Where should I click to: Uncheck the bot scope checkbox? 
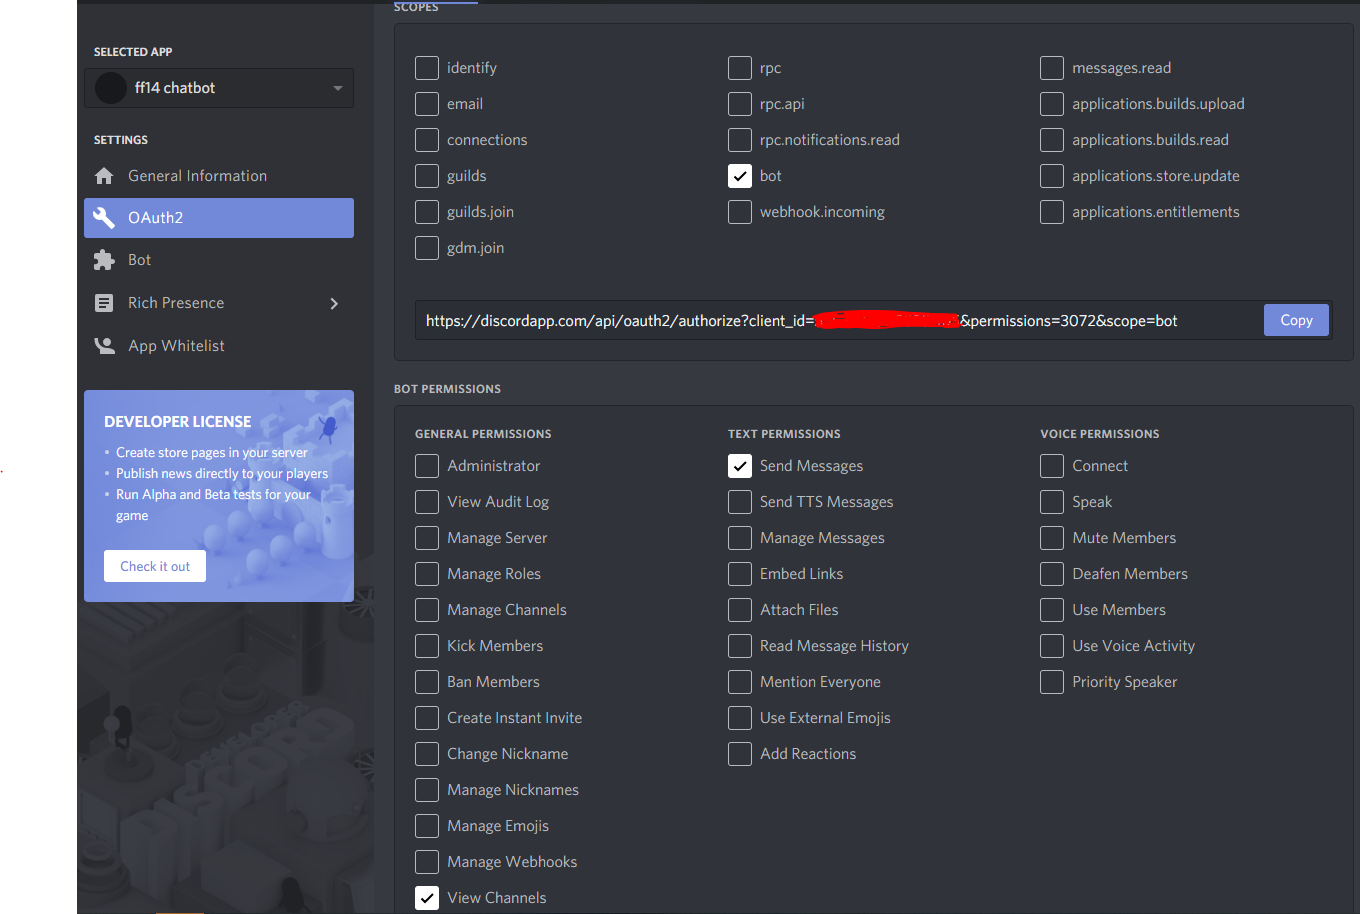tap(740, 176)
